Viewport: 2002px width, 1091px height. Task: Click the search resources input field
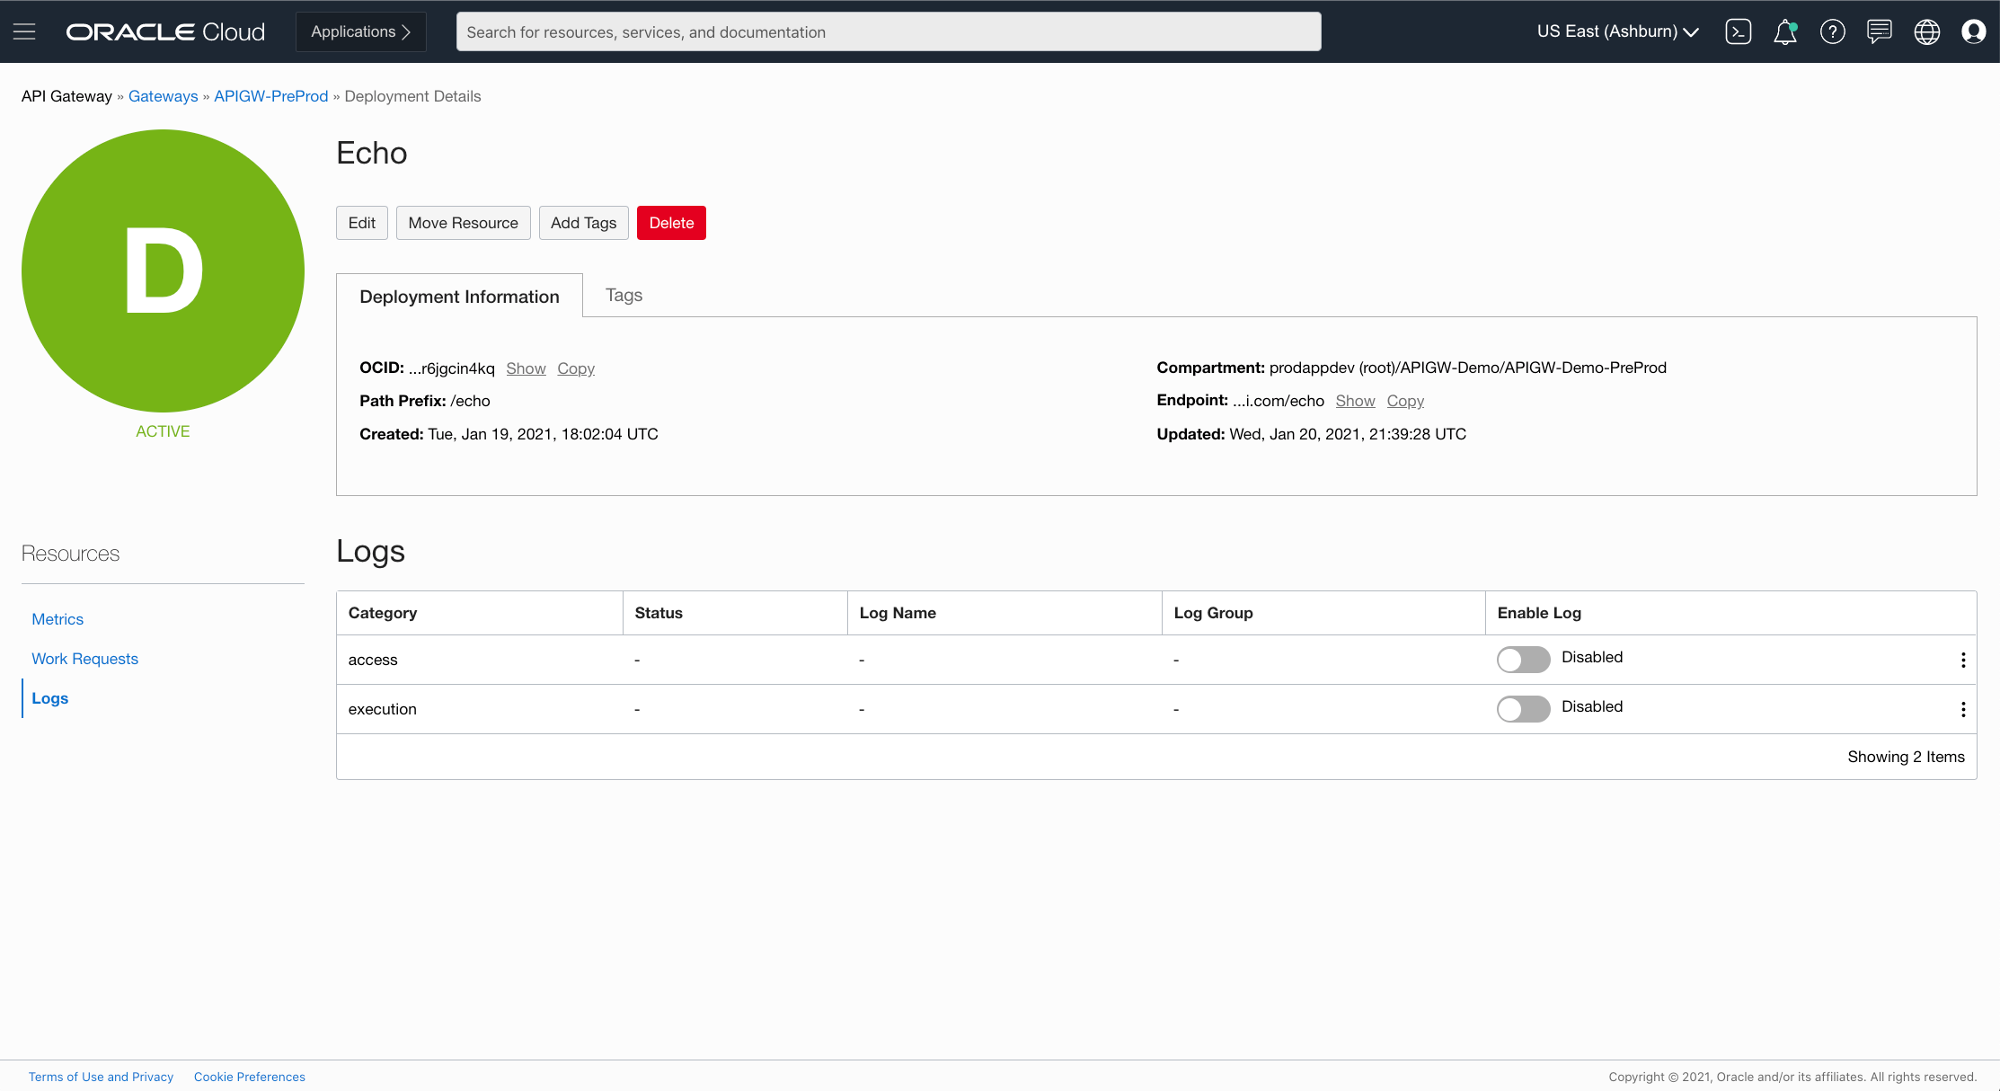tap(888, 31)
